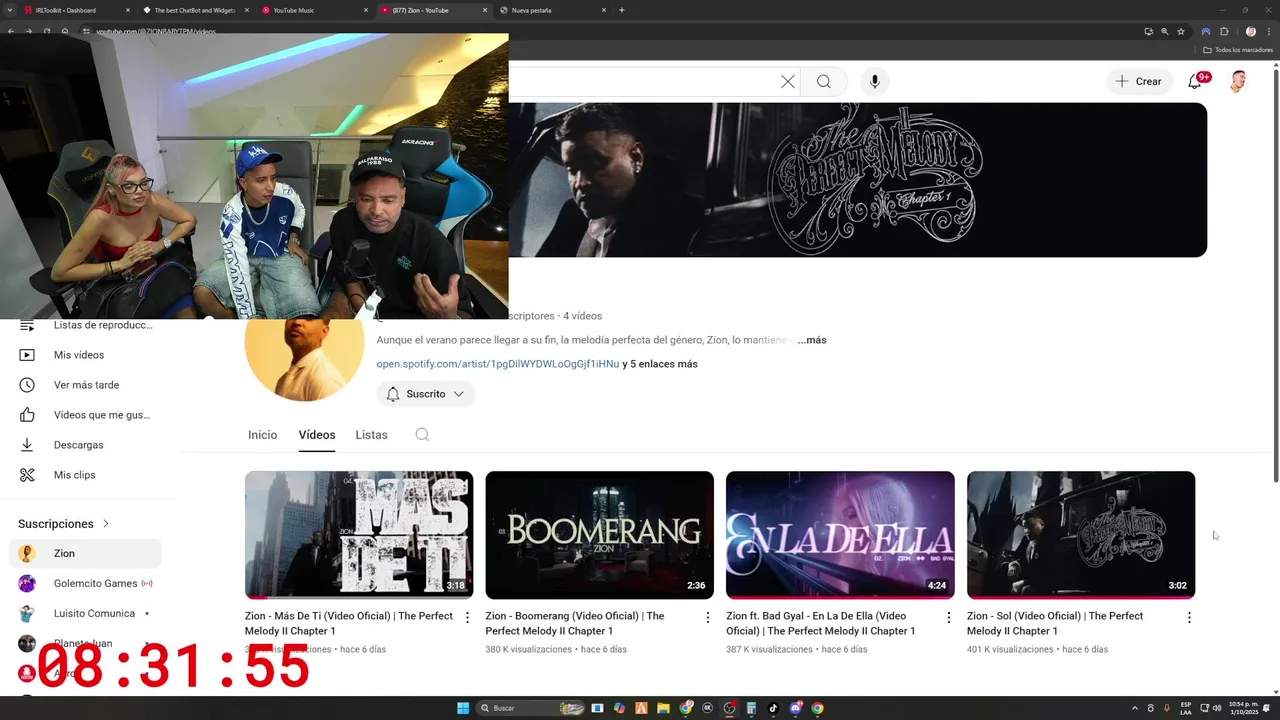Open TikTok from the taskbar
The height and width of the screenshot is (720, 1280).
[x=773, y=708]
